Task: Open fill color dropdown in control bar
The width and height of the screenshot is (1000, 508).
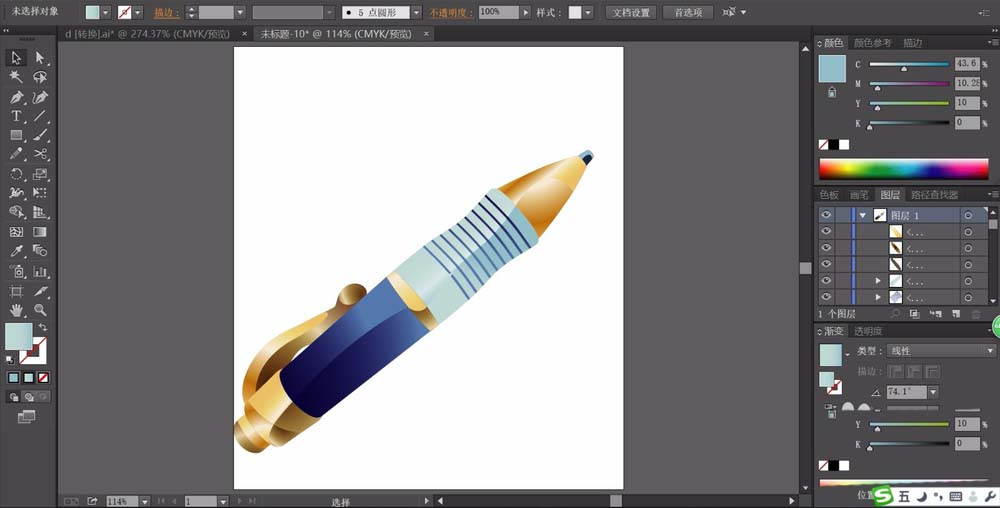Action: 106,12
